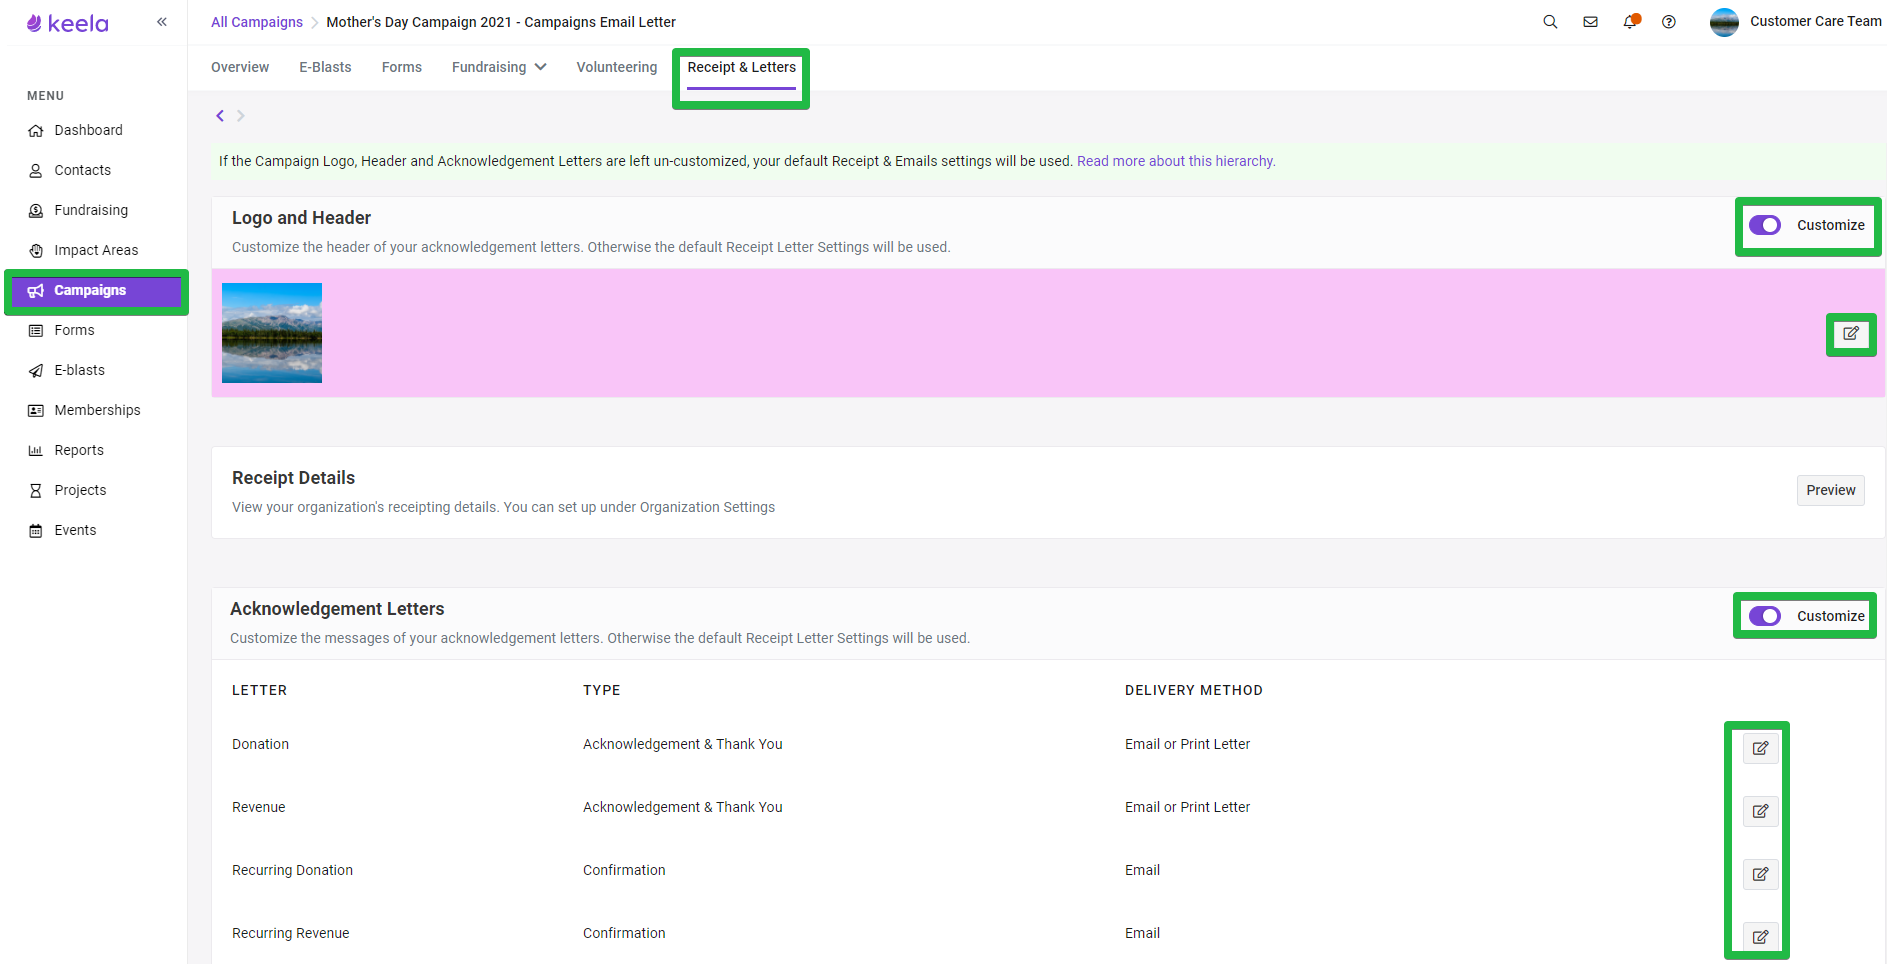
Task: Click the Customer Care Team avatar
Action: (x=1724, y=22)
